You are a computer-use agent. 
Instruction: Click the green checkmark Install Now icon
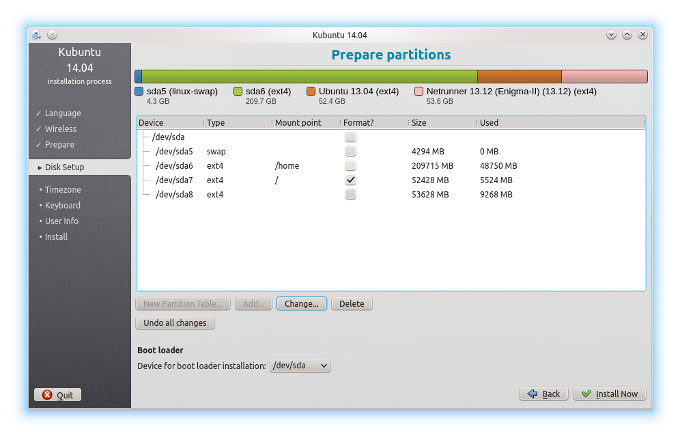pyautogui.click(x=586, y=394)
